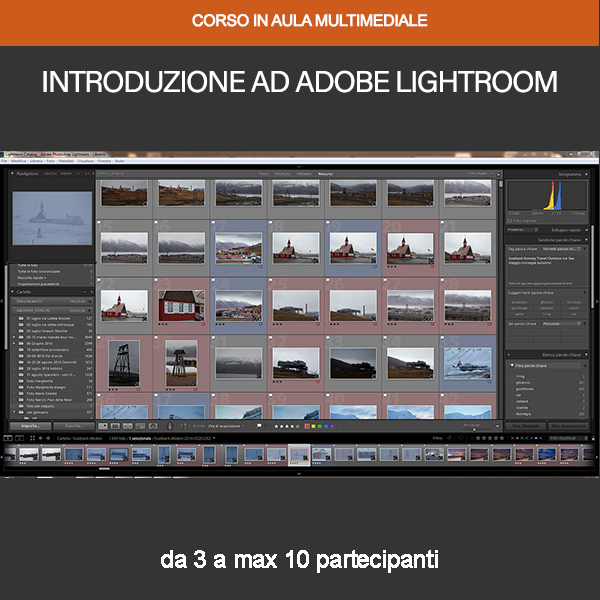Image resolution: width=600 pixels, height=600 pixels.
Task: Set Navigator zoom to RIEMPI
Action: [x=66, y=174]
